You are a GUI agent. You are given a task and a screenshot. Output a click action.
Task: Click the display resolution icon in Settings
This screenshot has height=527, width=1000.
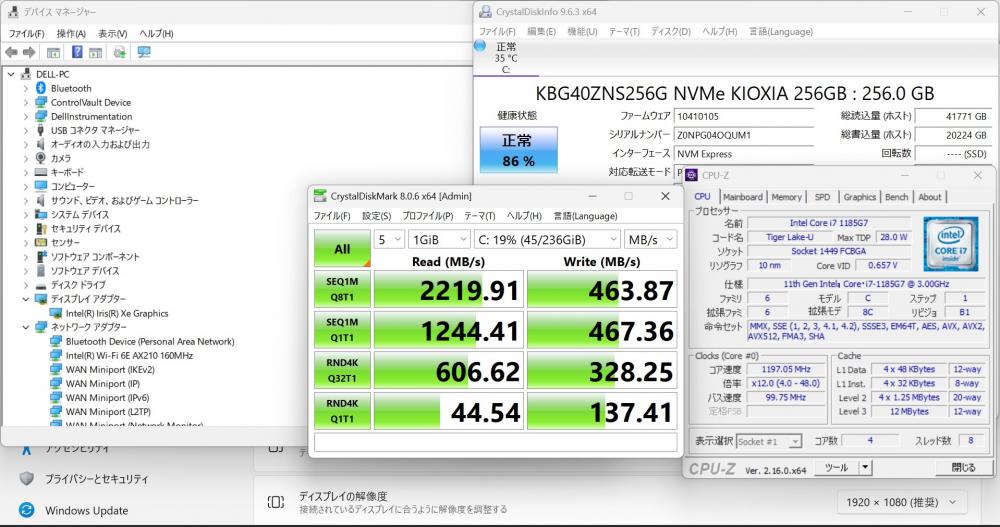pyautogui.click(x=276, y=502)
